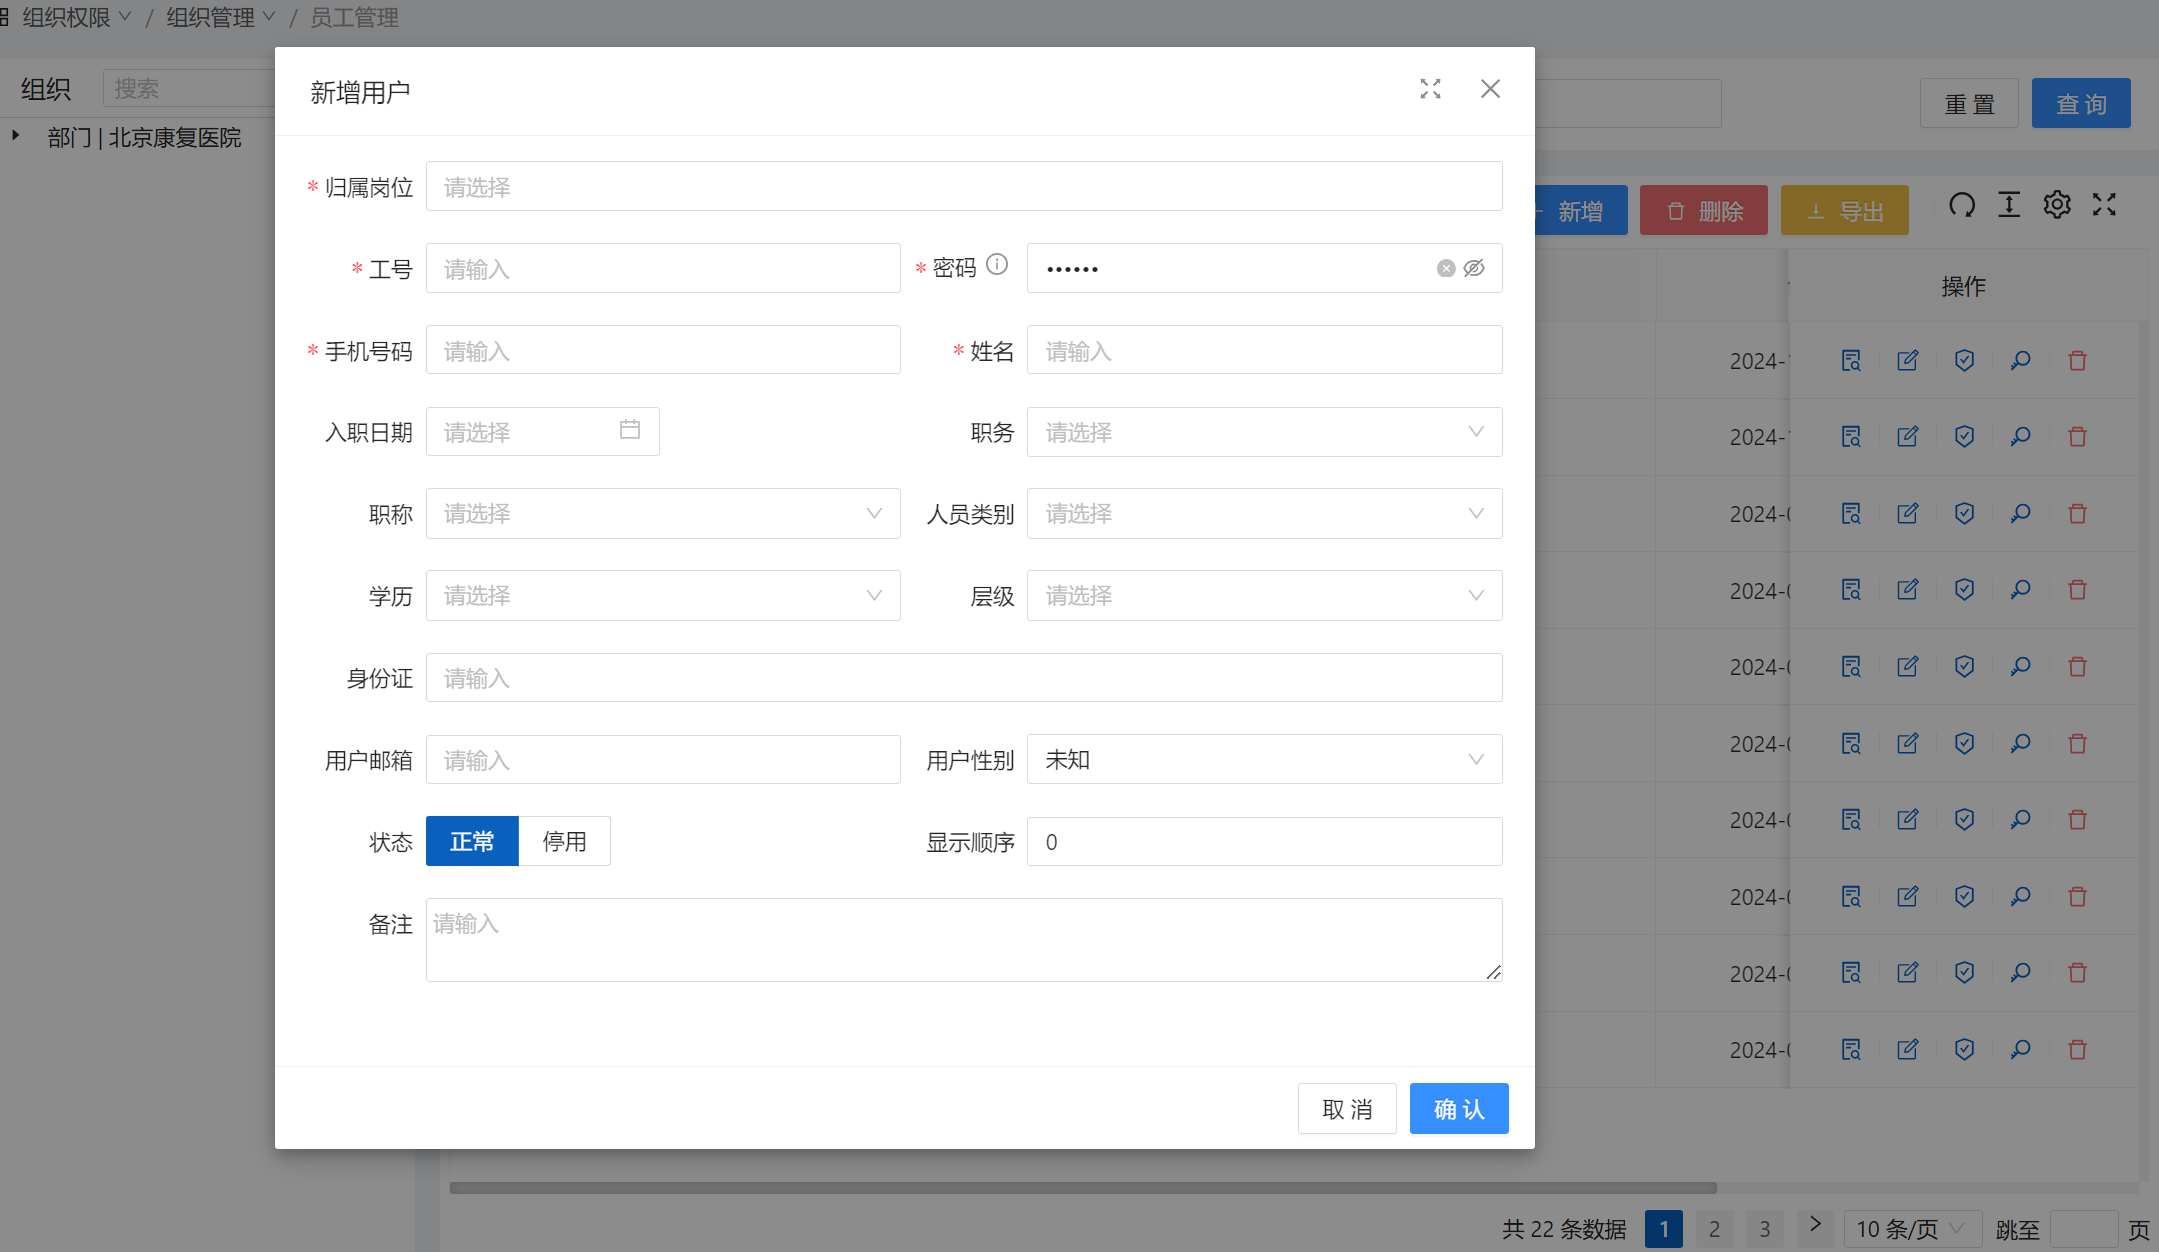Viewport: 2159px width, 1252px height.
Task: Select the 停用 status option
Action: 564,842
